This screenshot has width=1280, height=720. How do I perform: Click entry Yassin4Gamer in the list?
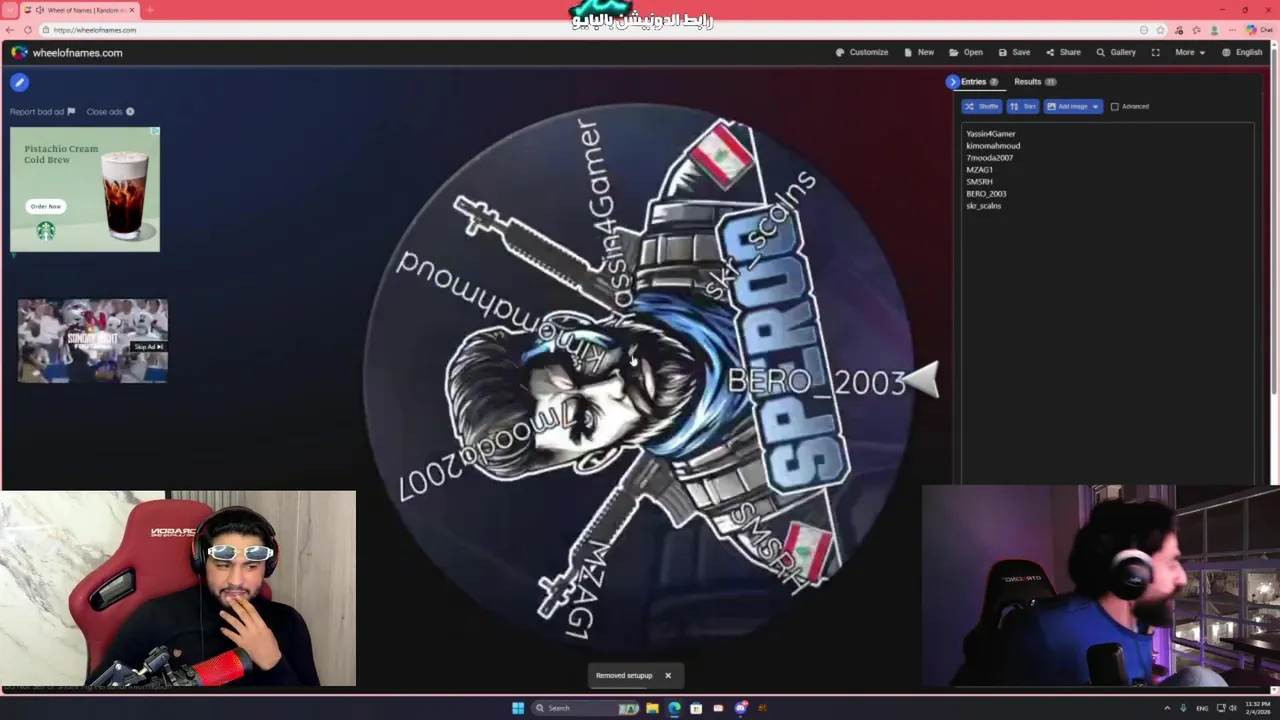coord(990,134)
